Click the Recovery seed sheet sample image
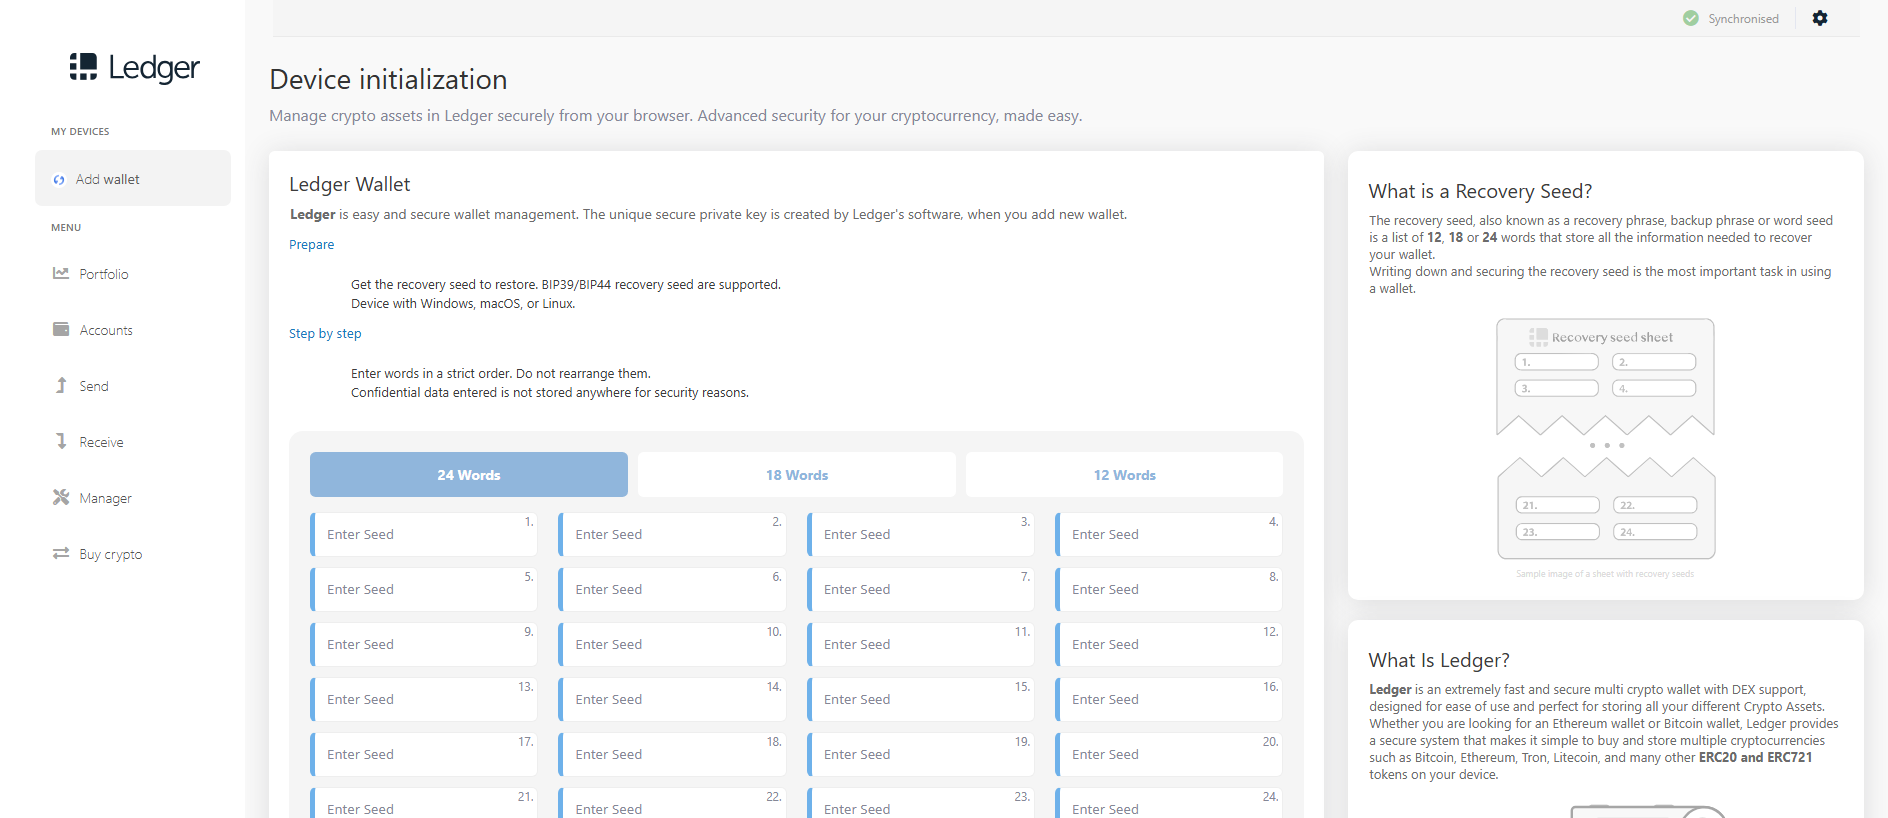This screenshot has width=1888, height=818. (1605, 439)
